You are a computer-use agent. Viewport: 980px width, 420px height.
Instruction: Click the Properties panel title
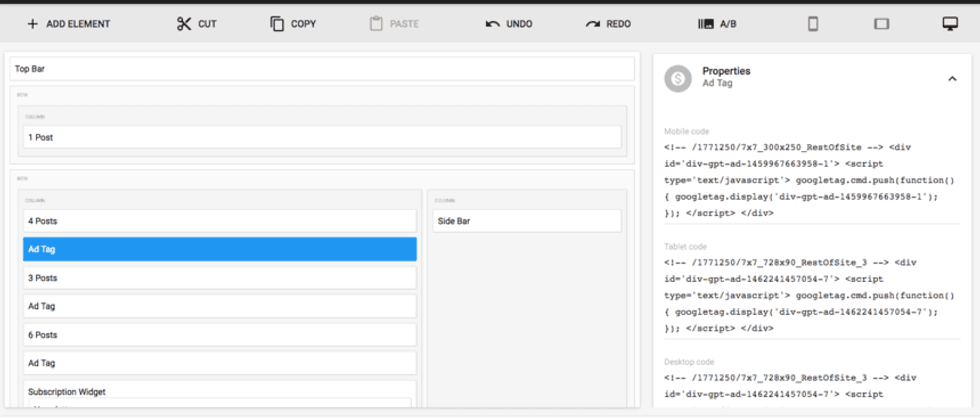pos(726,71)
